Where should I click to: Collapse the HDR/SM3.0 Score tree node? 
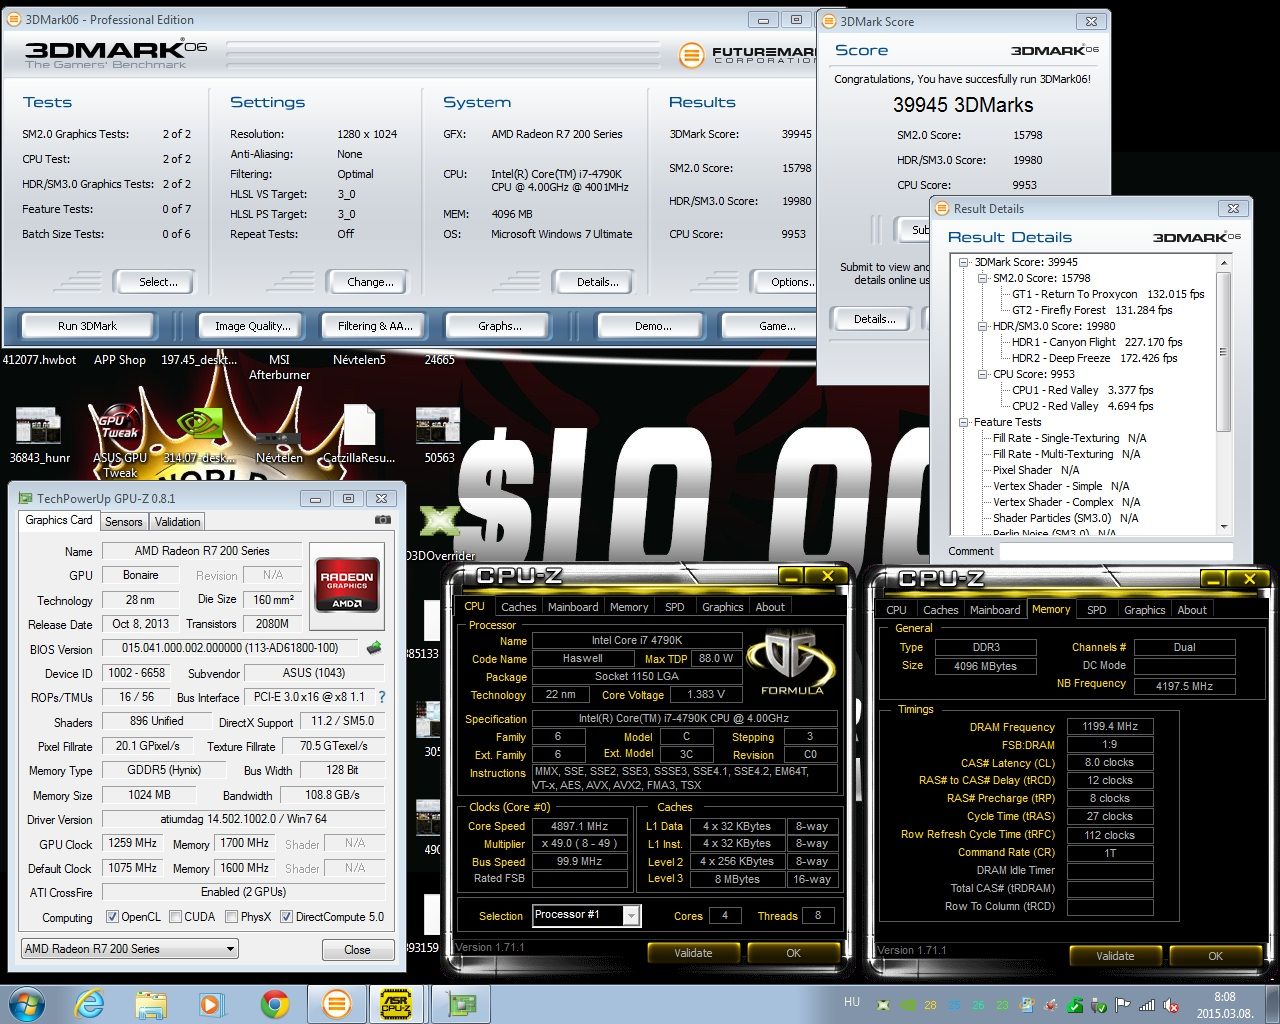pos(983,326)
